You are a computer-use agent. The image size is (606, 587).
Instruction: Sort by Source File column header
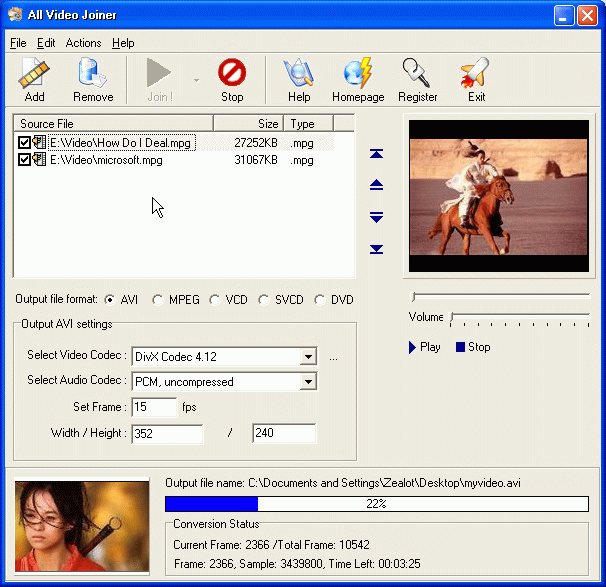pyautogui.click(x=113, y=124)
